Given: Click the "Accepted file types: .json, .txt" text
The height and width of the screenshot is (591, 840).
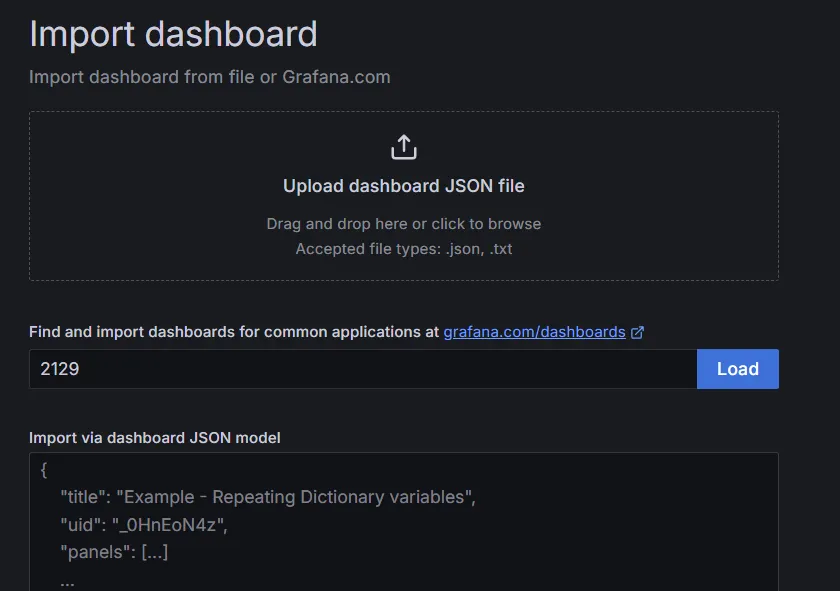Looking at the screenshot, I should (403, 248).
